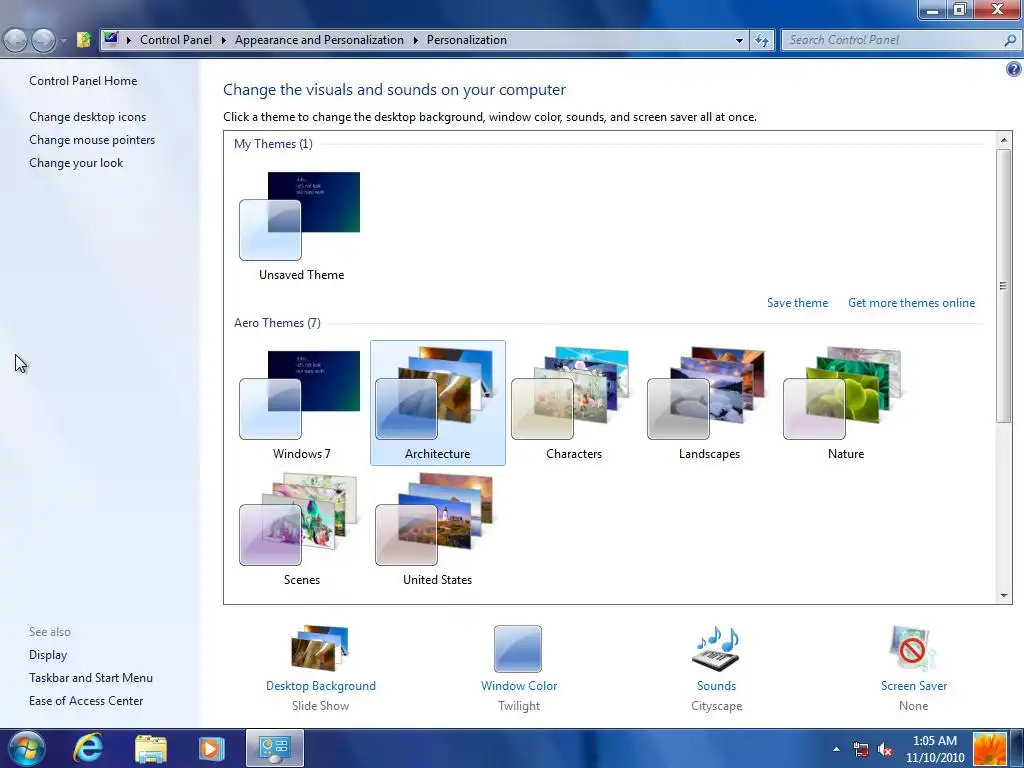Click the network tray icon
This screenshot has height=768, width=1024.
pos(861,749)
